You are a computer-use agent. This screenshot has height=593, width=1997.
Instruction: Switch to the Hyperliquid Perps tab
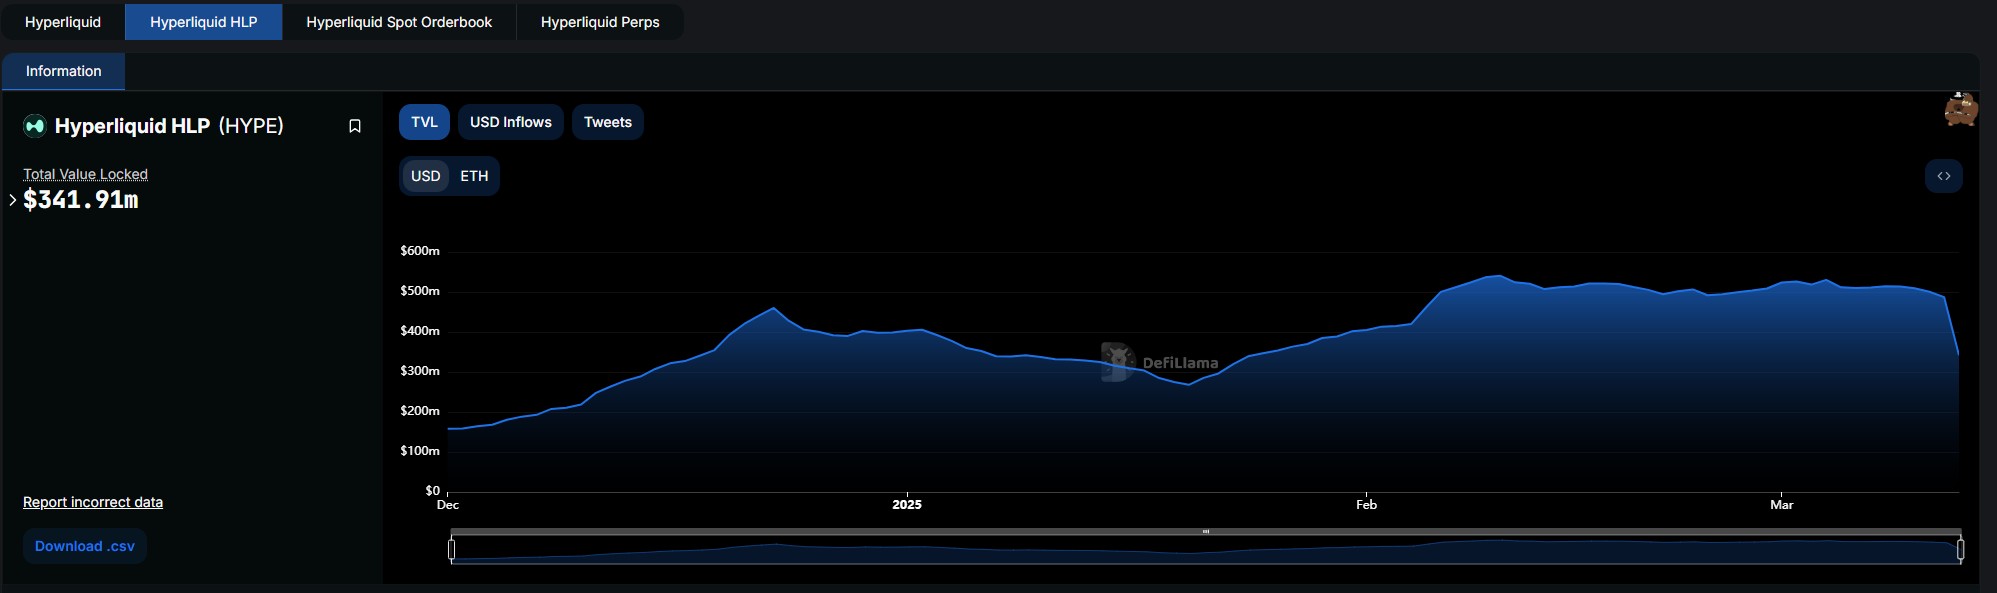(x=600, y=22)
